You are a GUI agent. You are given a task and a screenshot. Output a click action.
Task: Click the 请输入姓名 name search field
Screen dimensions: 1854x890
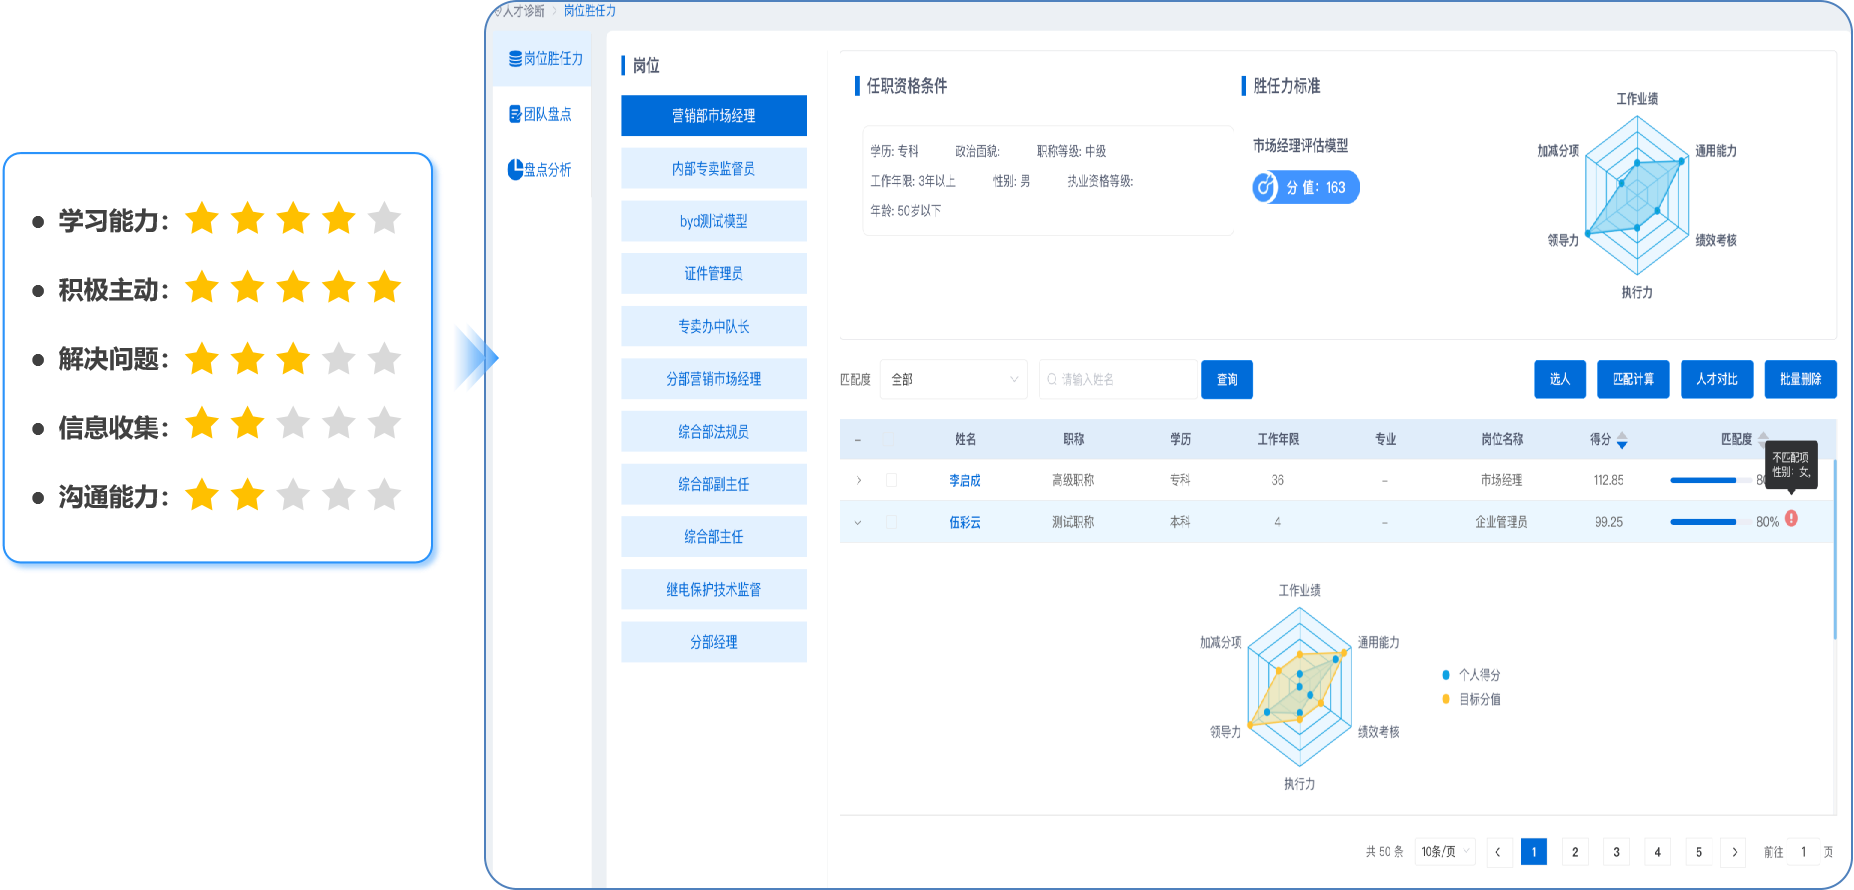coord(1119,380)
